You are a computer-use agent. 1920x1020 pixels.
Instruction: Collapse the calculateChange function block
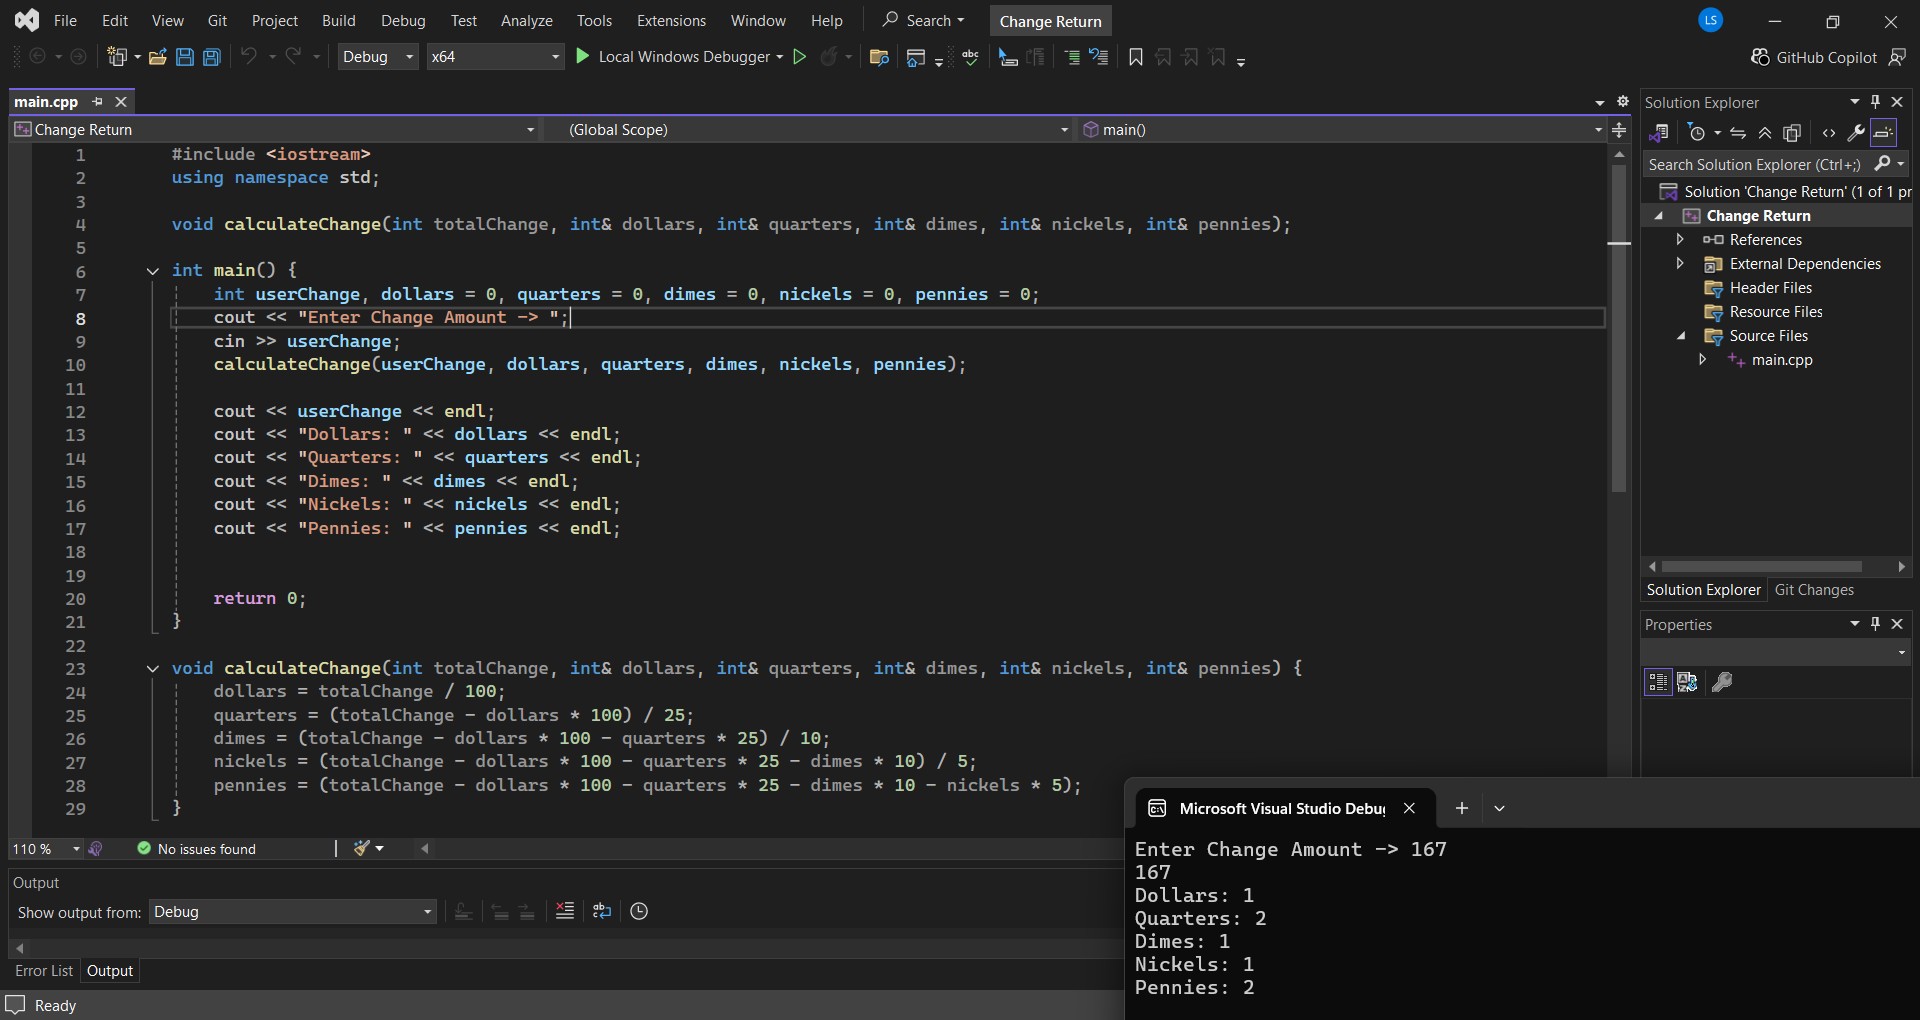[x=152, y=668]
